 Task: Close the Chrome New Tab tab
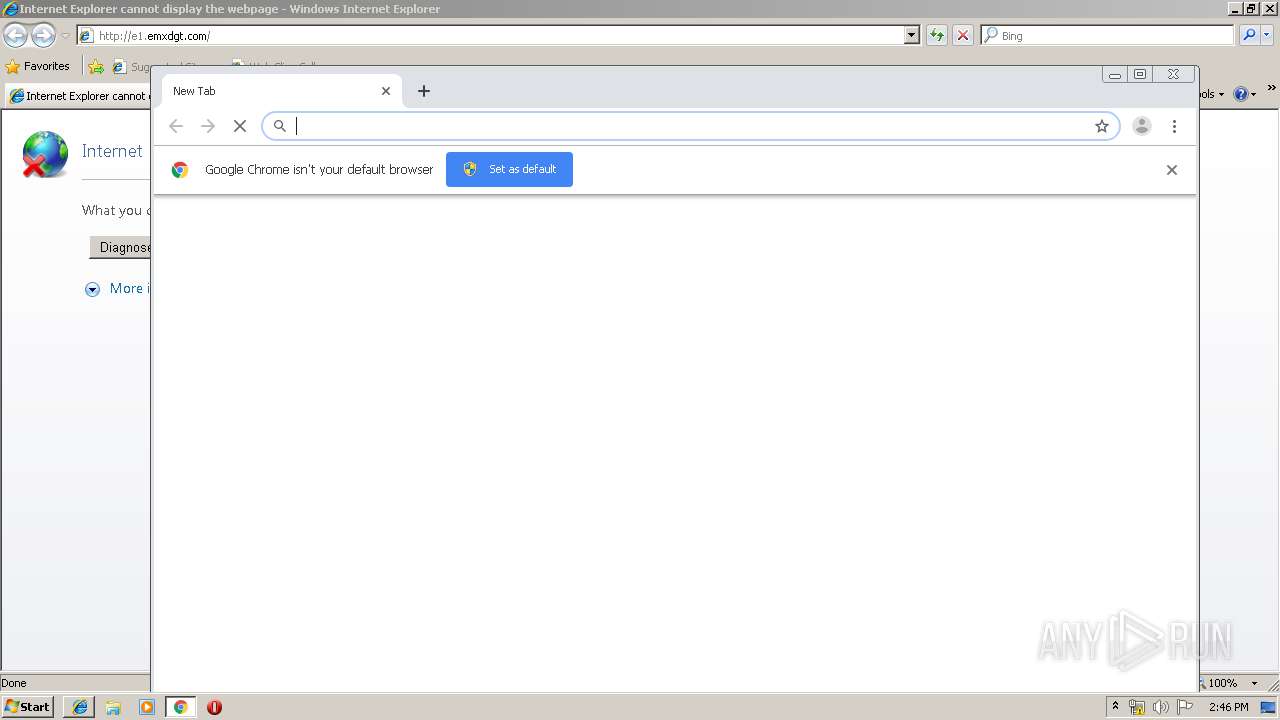[386, 91]
